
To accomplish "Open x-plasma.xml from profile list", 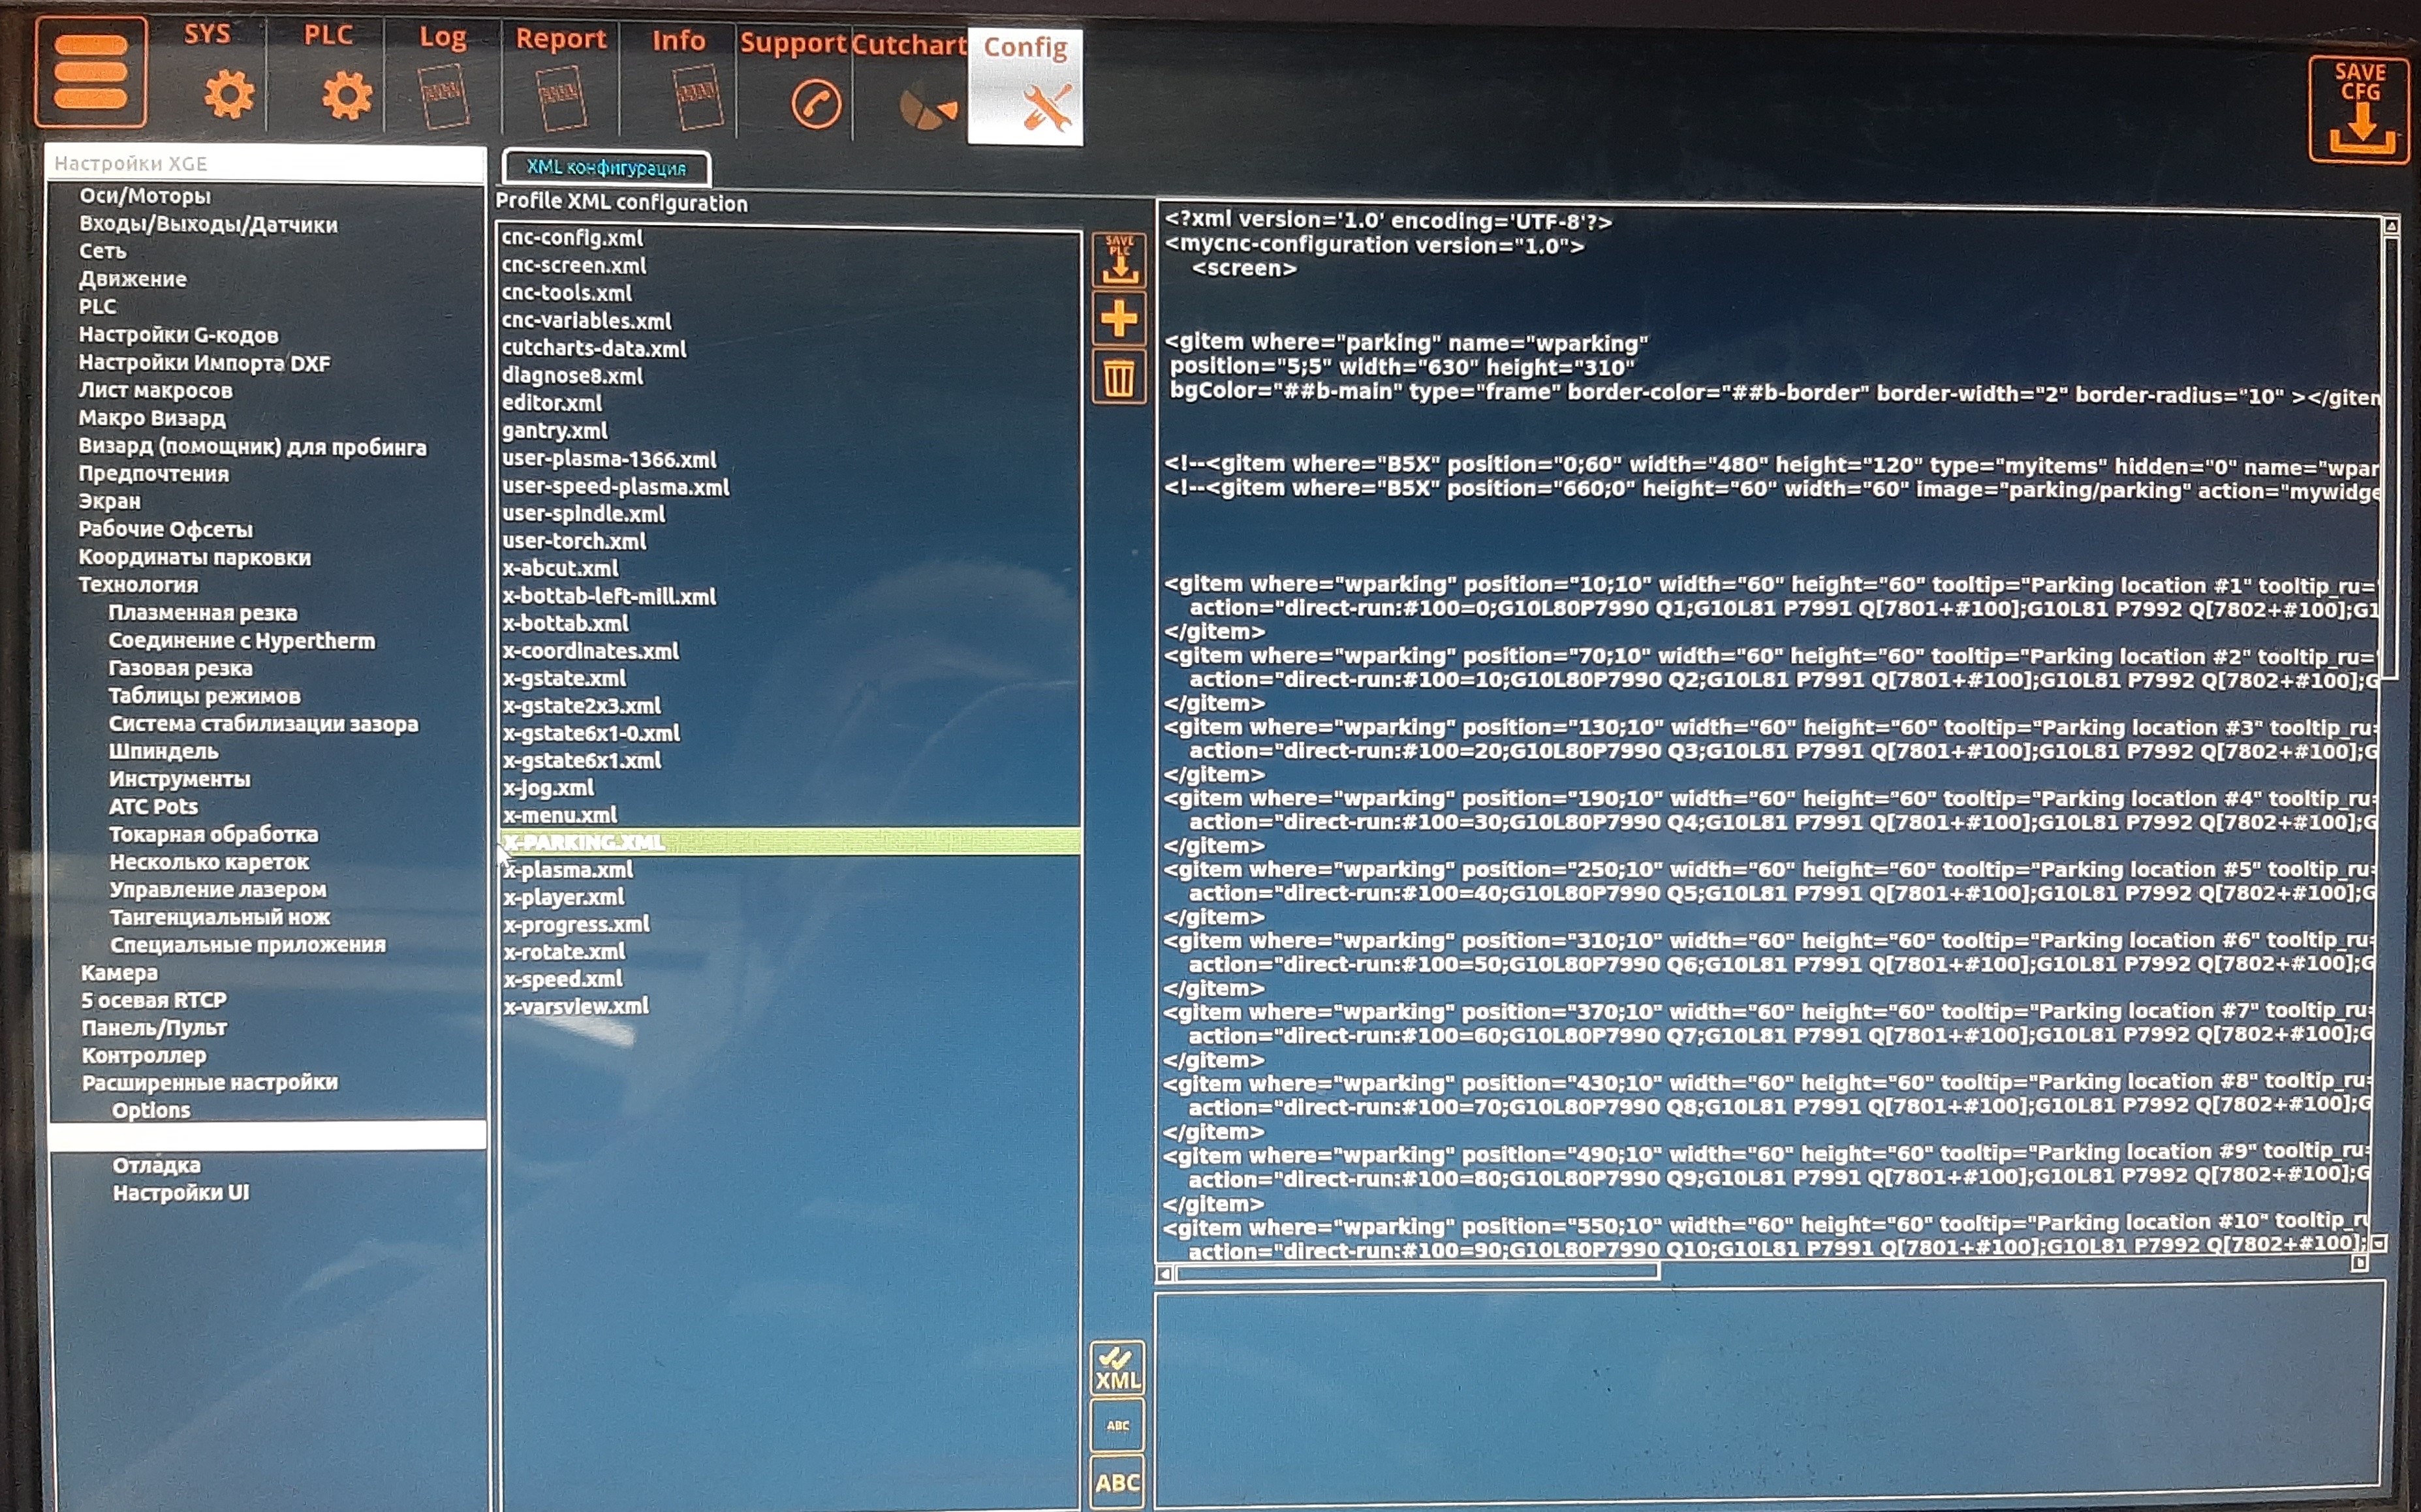I will (x=568, y=870).
